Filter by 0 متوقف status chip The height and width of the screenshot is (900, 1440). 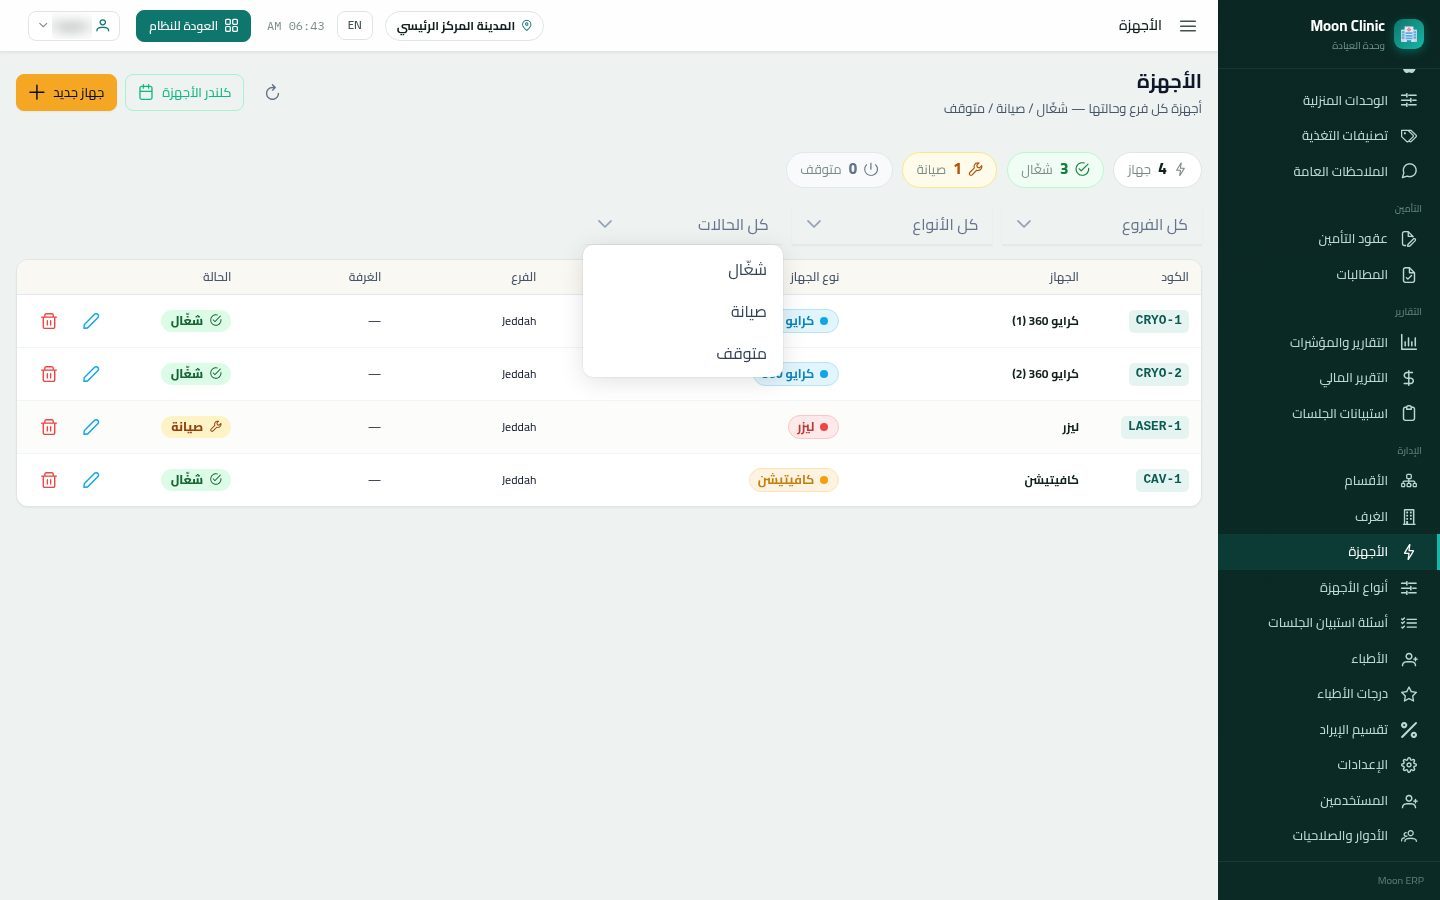point(839,170)
